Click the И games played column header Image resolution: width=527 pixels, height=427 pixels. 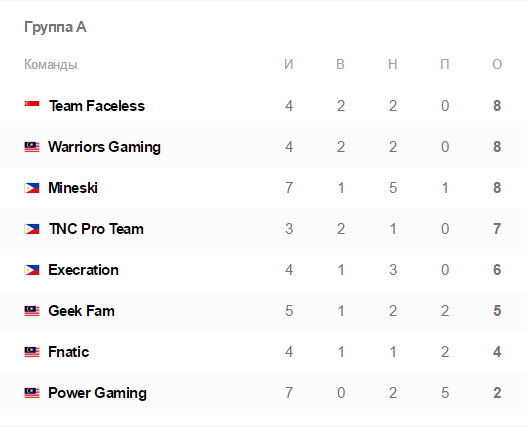click(x=289, y=64)
